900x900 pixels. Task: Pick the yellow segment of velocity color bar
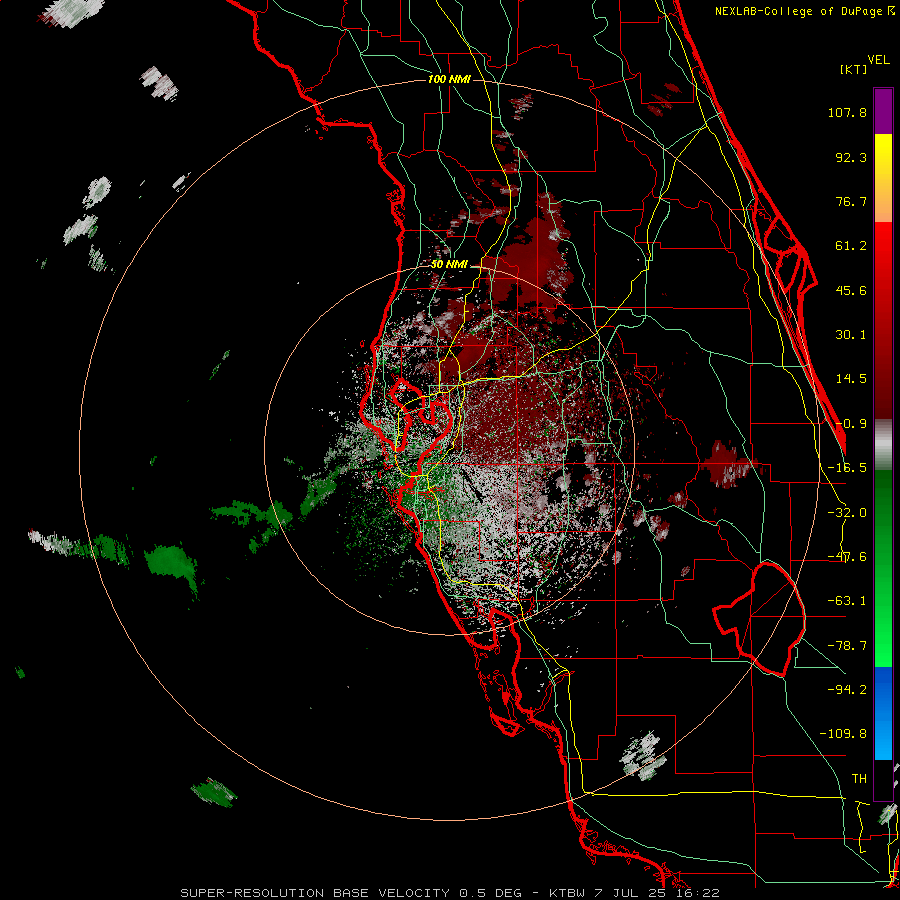pyautogui.click(x=883, y=178)
